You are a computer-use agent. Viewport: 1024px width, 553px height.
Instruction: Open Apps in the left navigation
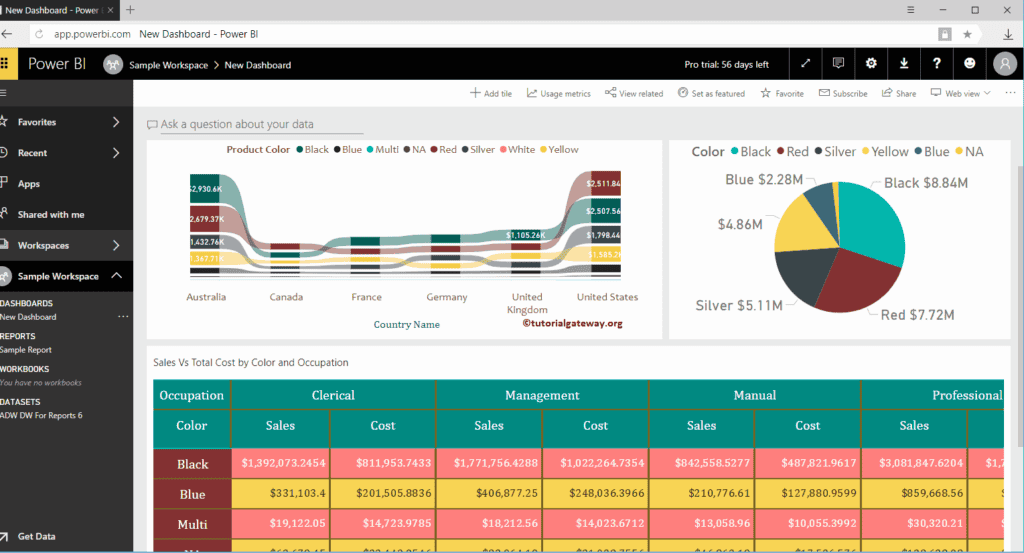pos(29,184)
